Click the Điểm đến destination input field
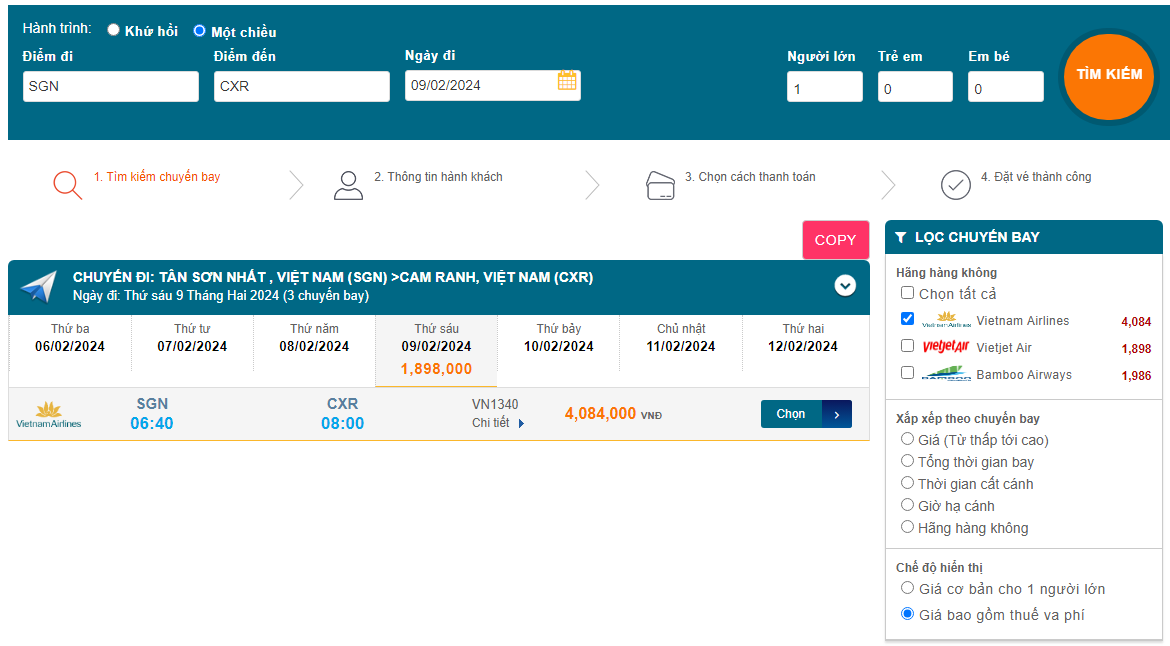Screen dimensions: 1170x646 [x=301, y=86]
